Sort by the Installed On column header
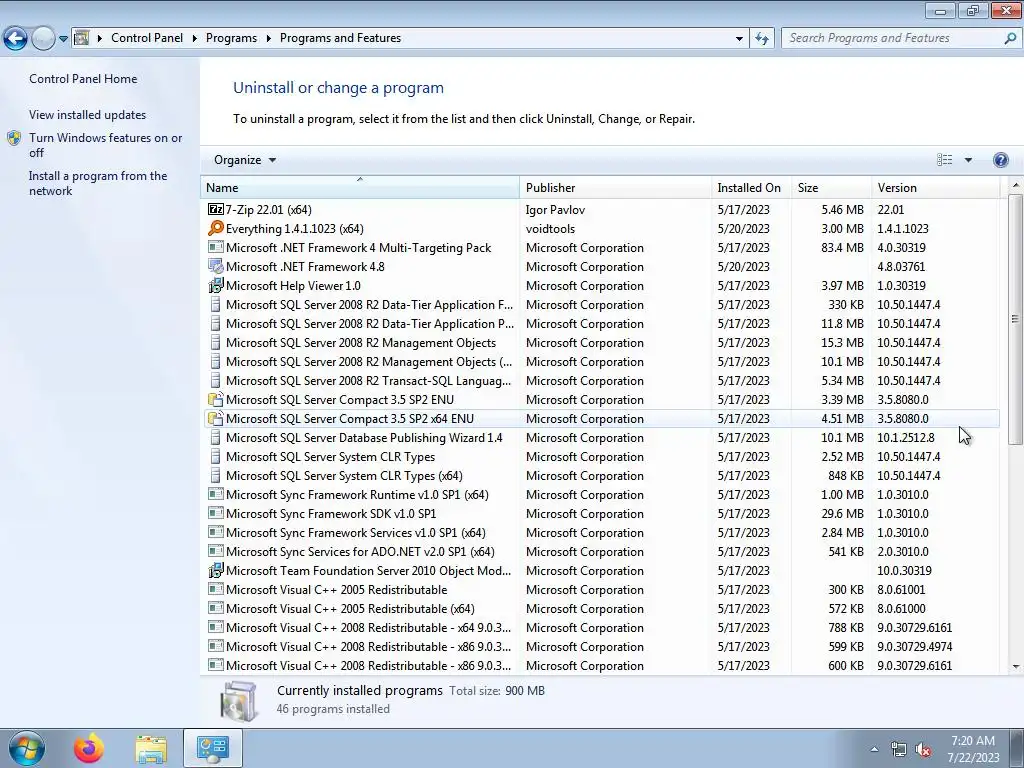This screenshot has height=768, width=1024. (x=751, y=187)
